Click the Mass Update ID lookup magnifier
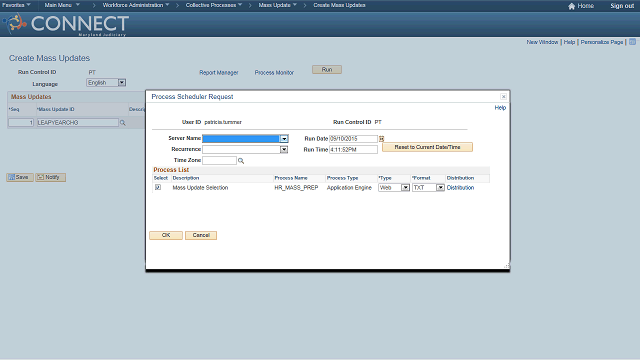Image resolution: width=640 pixels, height=360 pixels. 122,122
